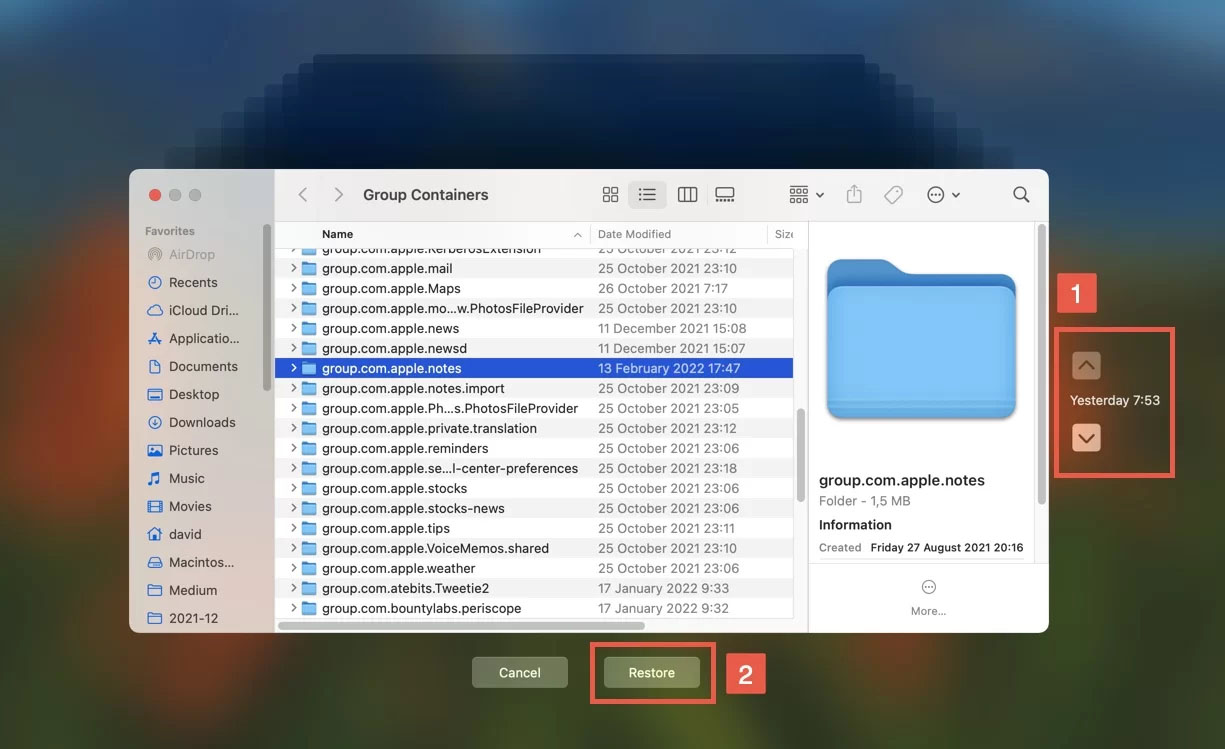Click the More ellipsis icon in the preview pane
The width and height of the screenshot is (1225, 749).
pyautogui.click(x=928, y=587)
